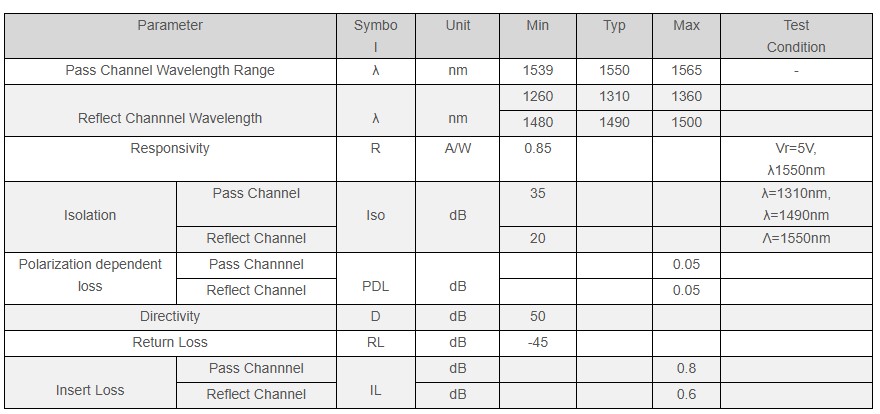Select the 1539 minimum wavelength cell
Screen dimensions: 880x414
538,71
